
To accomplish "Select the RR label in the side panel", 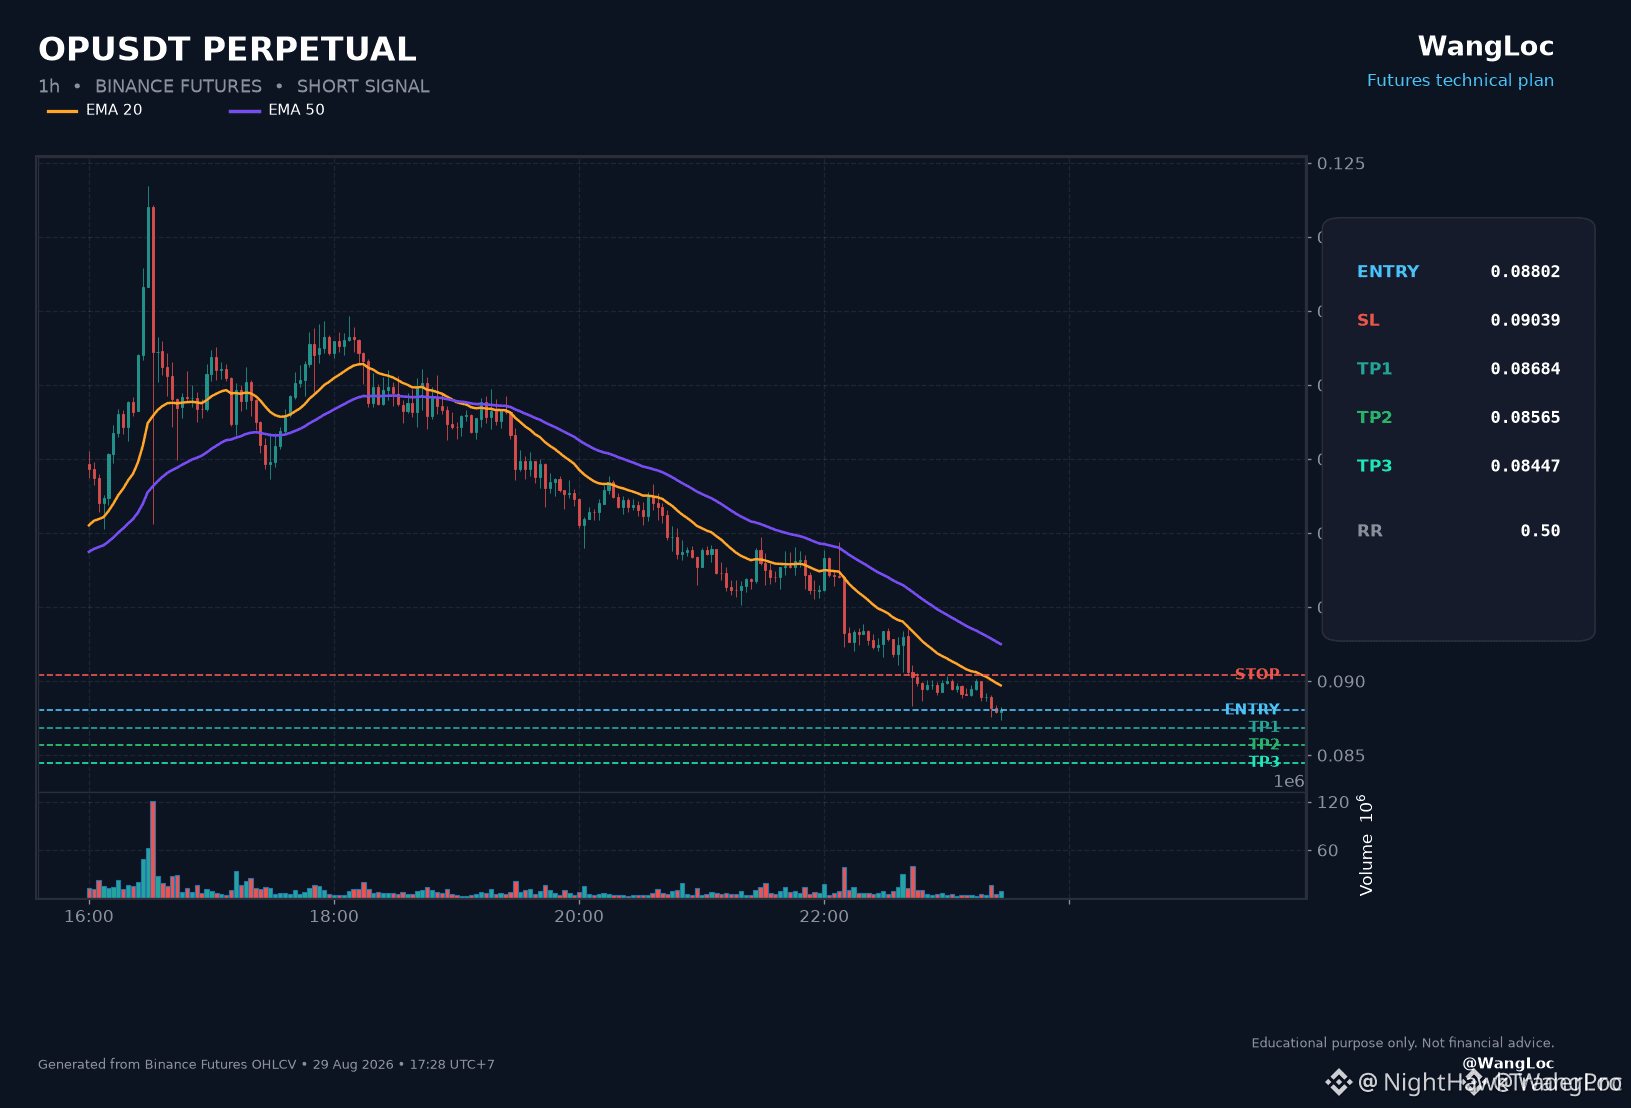I will click(1370, 531).
